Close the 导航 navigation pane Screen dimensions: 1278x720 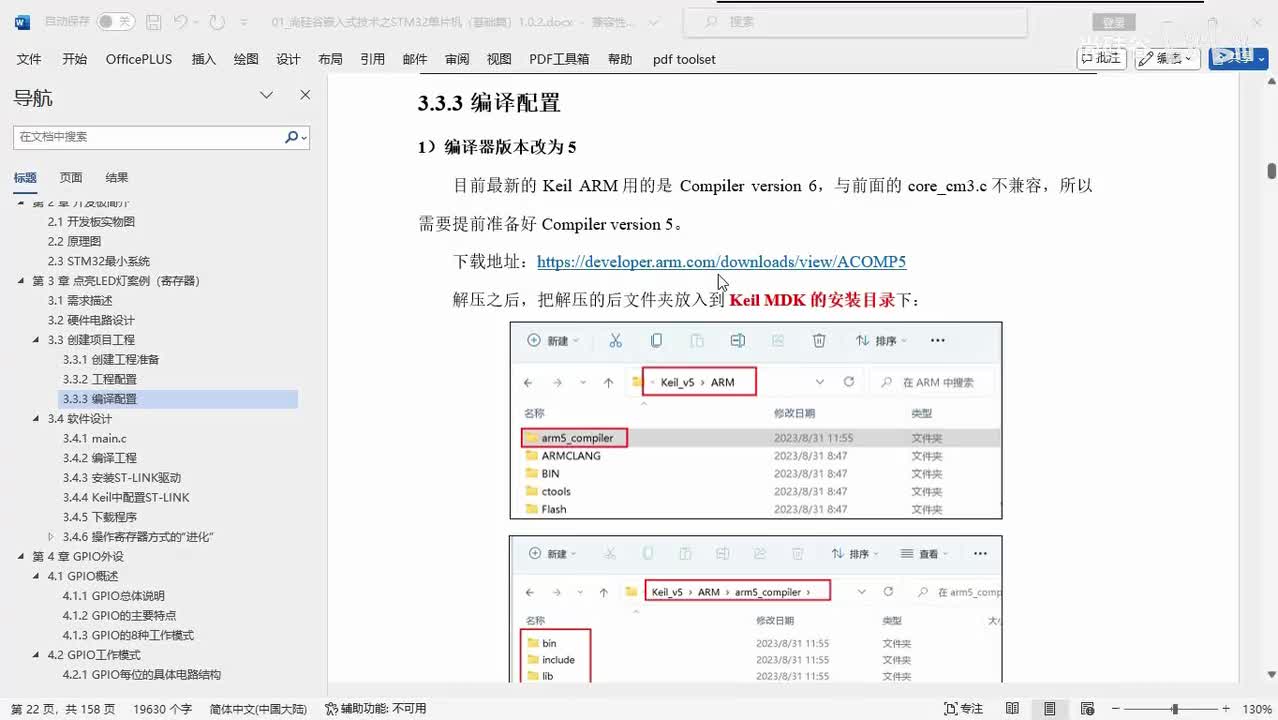[305, 95]
